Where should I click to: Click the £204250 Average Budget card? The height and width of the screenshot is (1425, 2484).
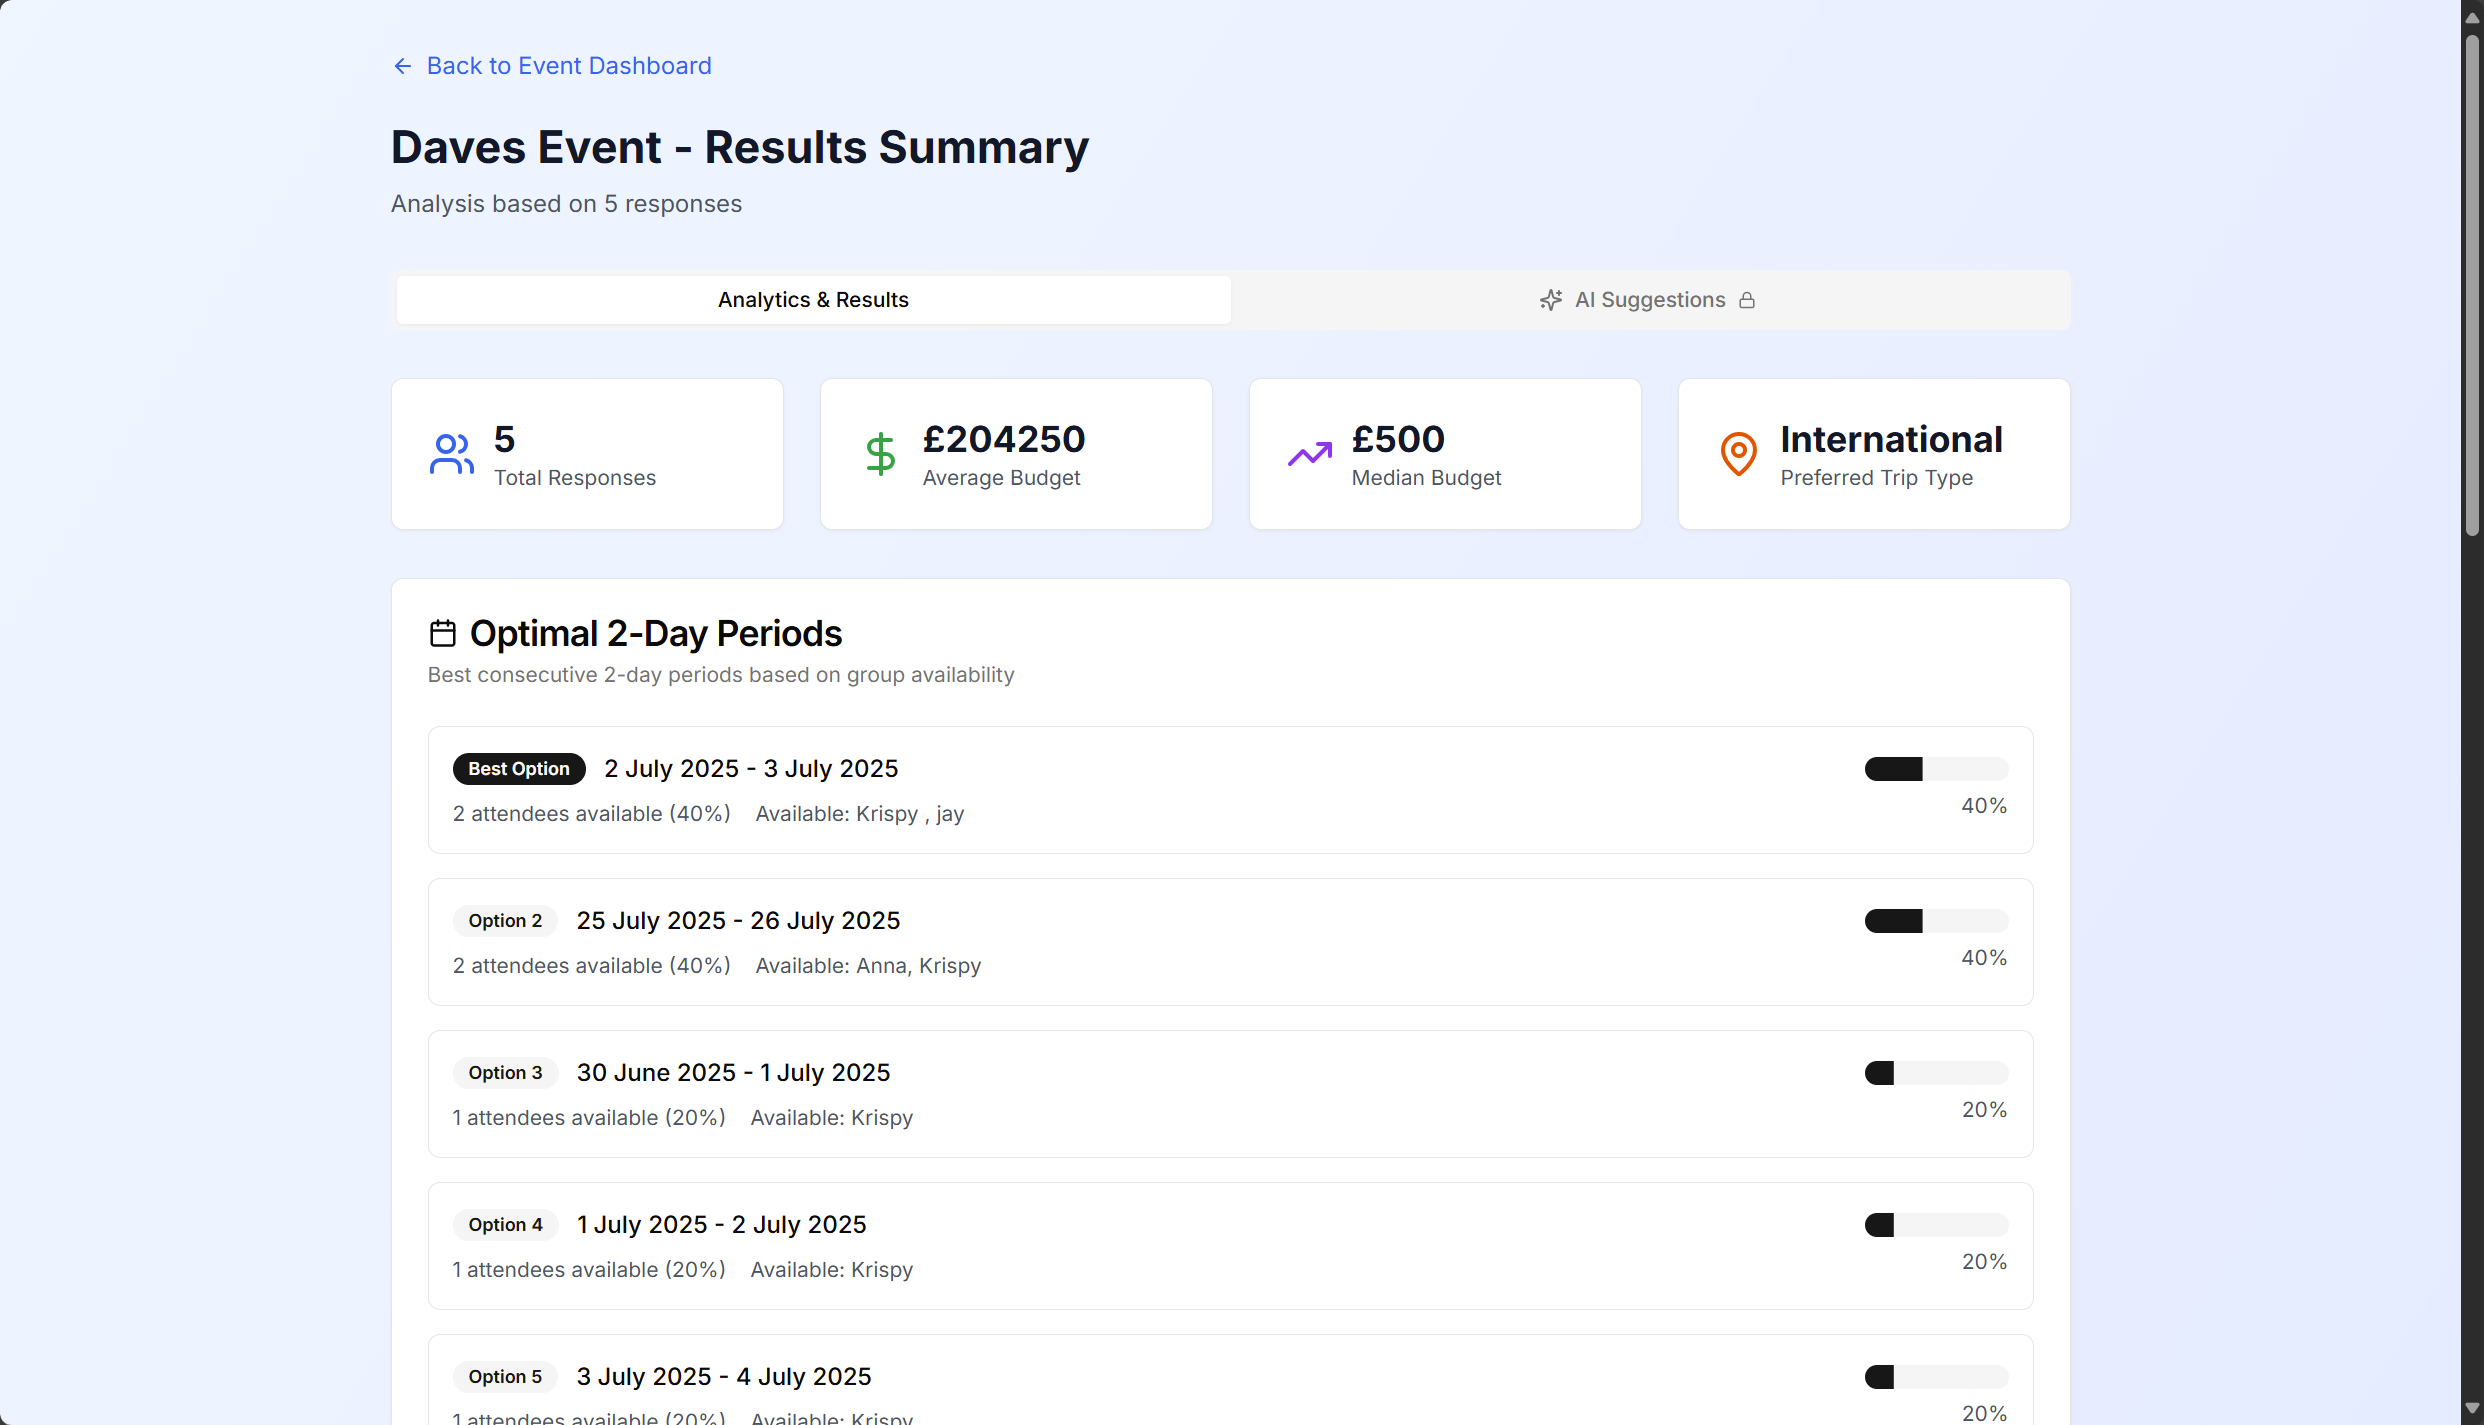click(1016, 454)
